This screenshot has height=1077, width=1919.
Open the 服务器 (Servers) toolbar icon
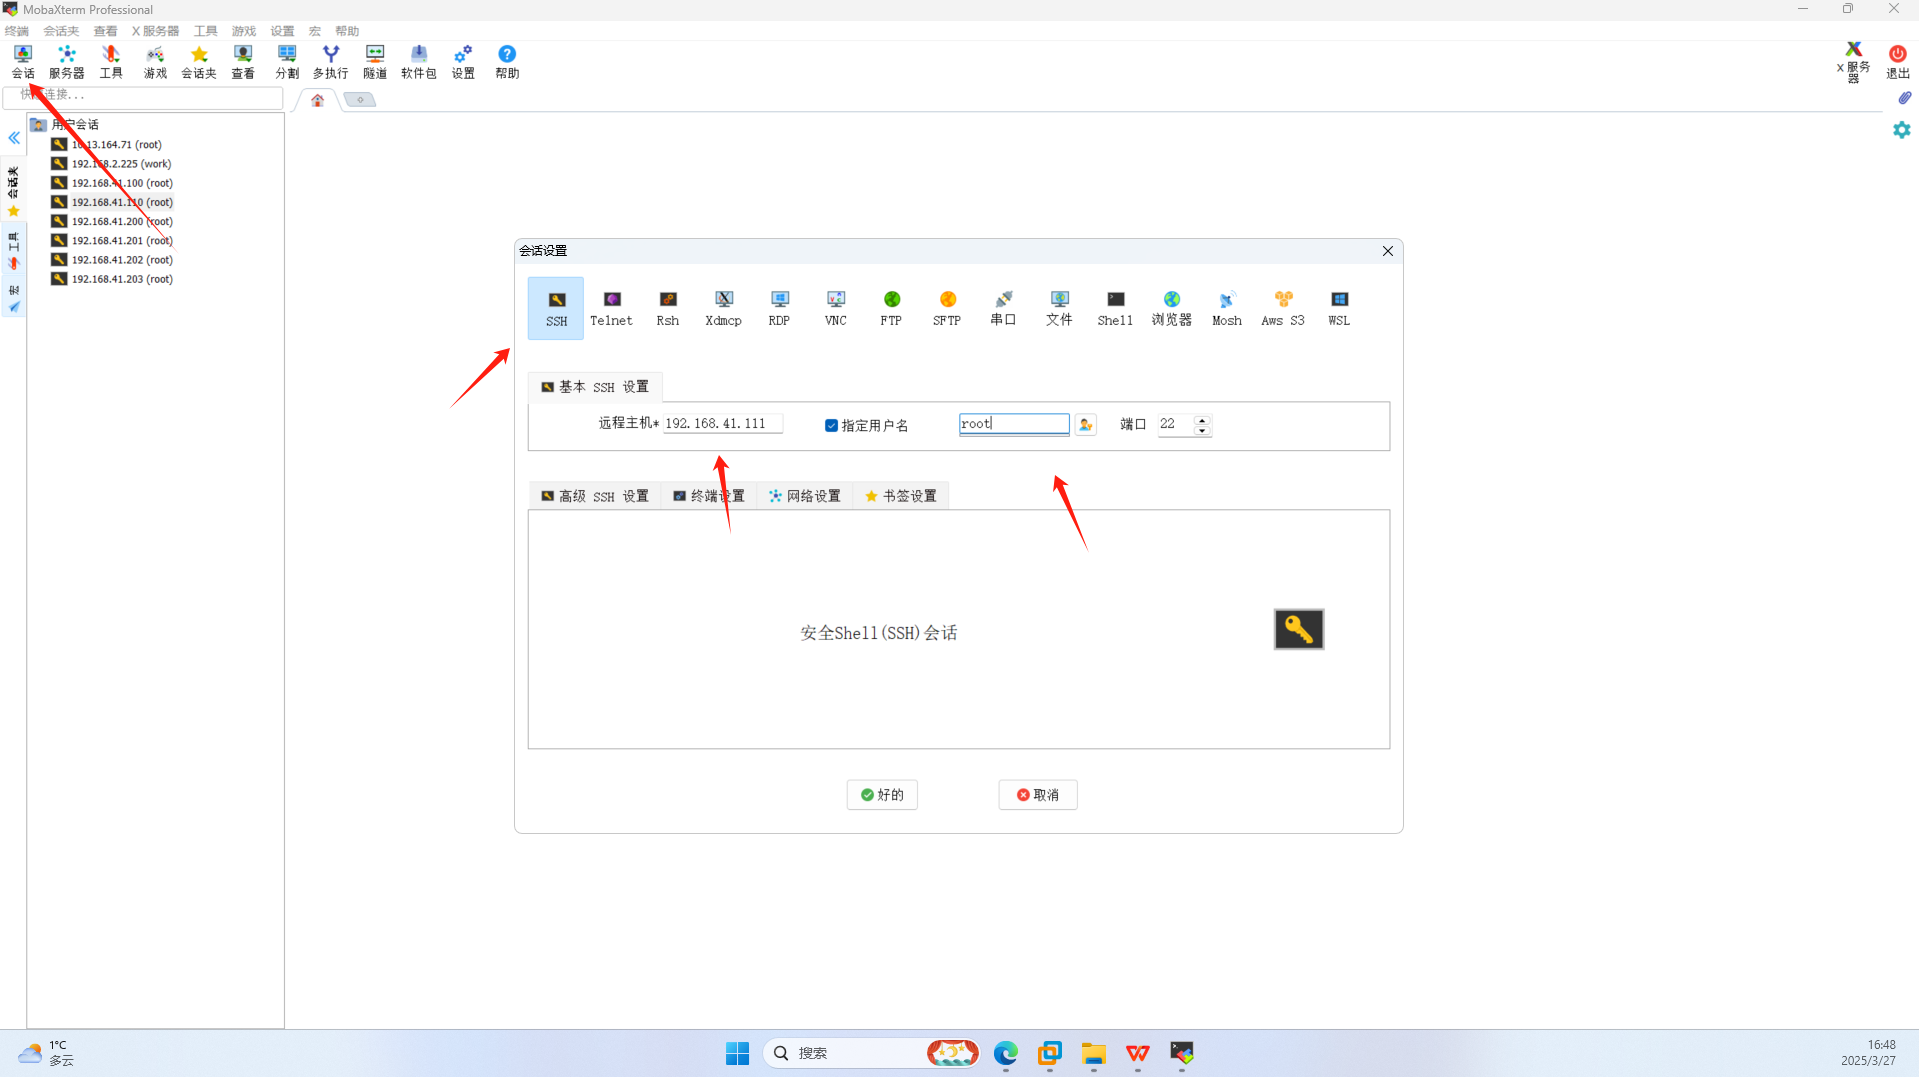coord(67,61)
